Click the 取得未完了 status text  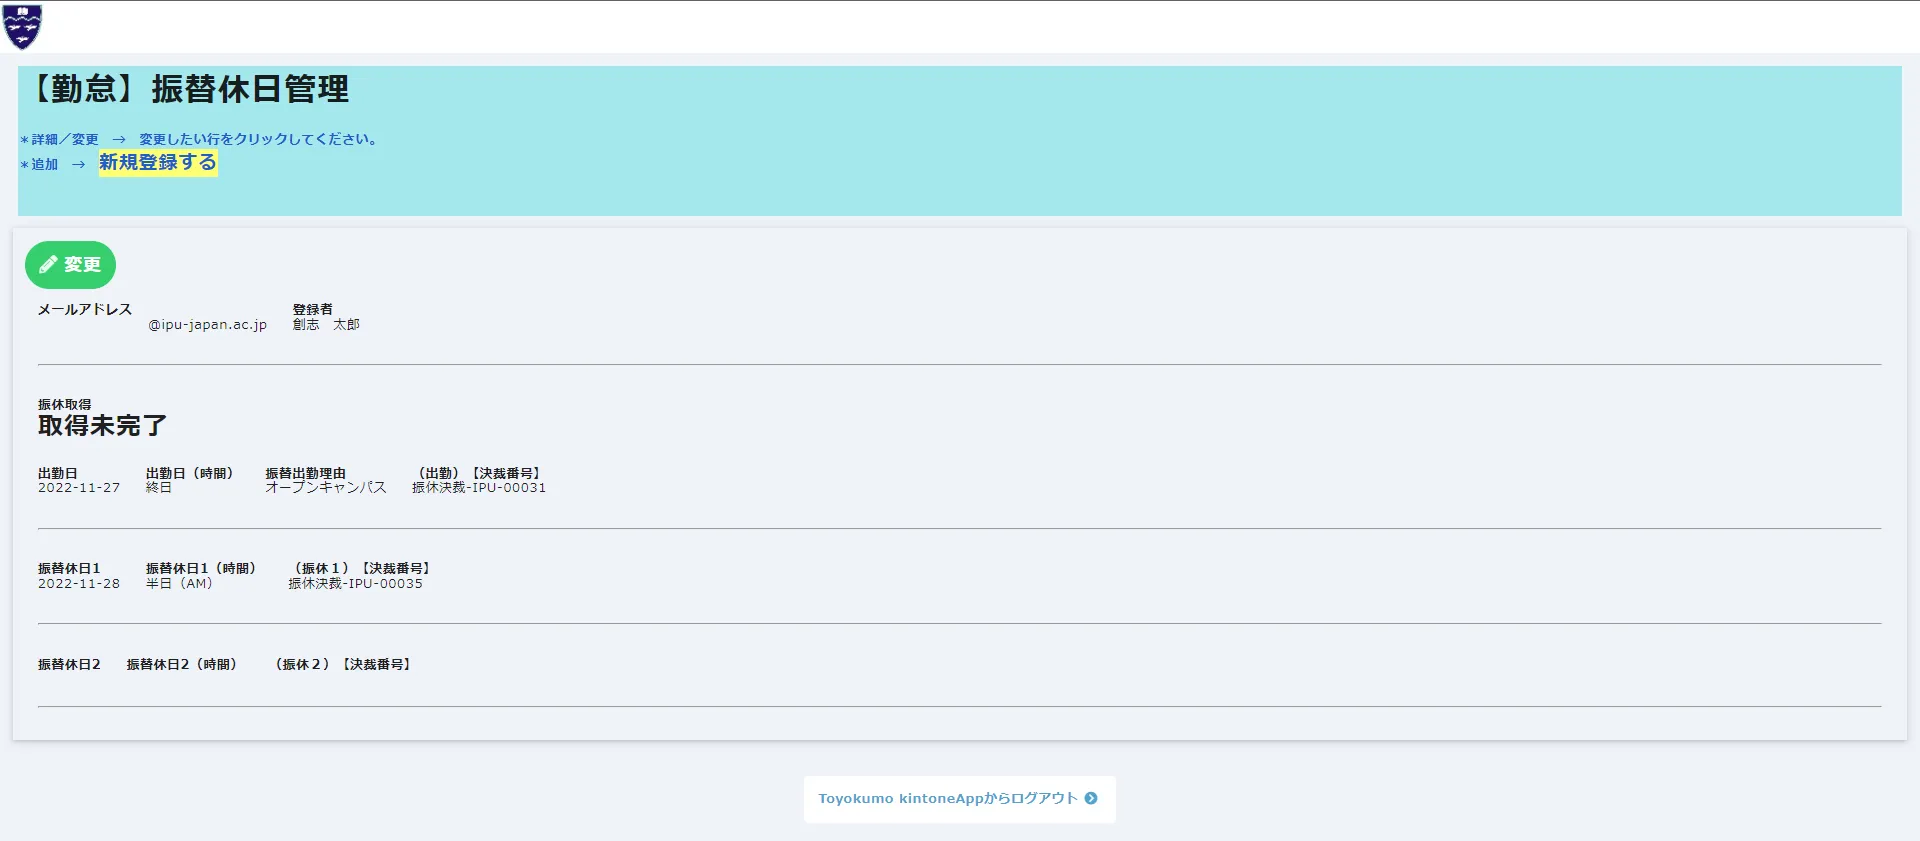tap(102, 426)
